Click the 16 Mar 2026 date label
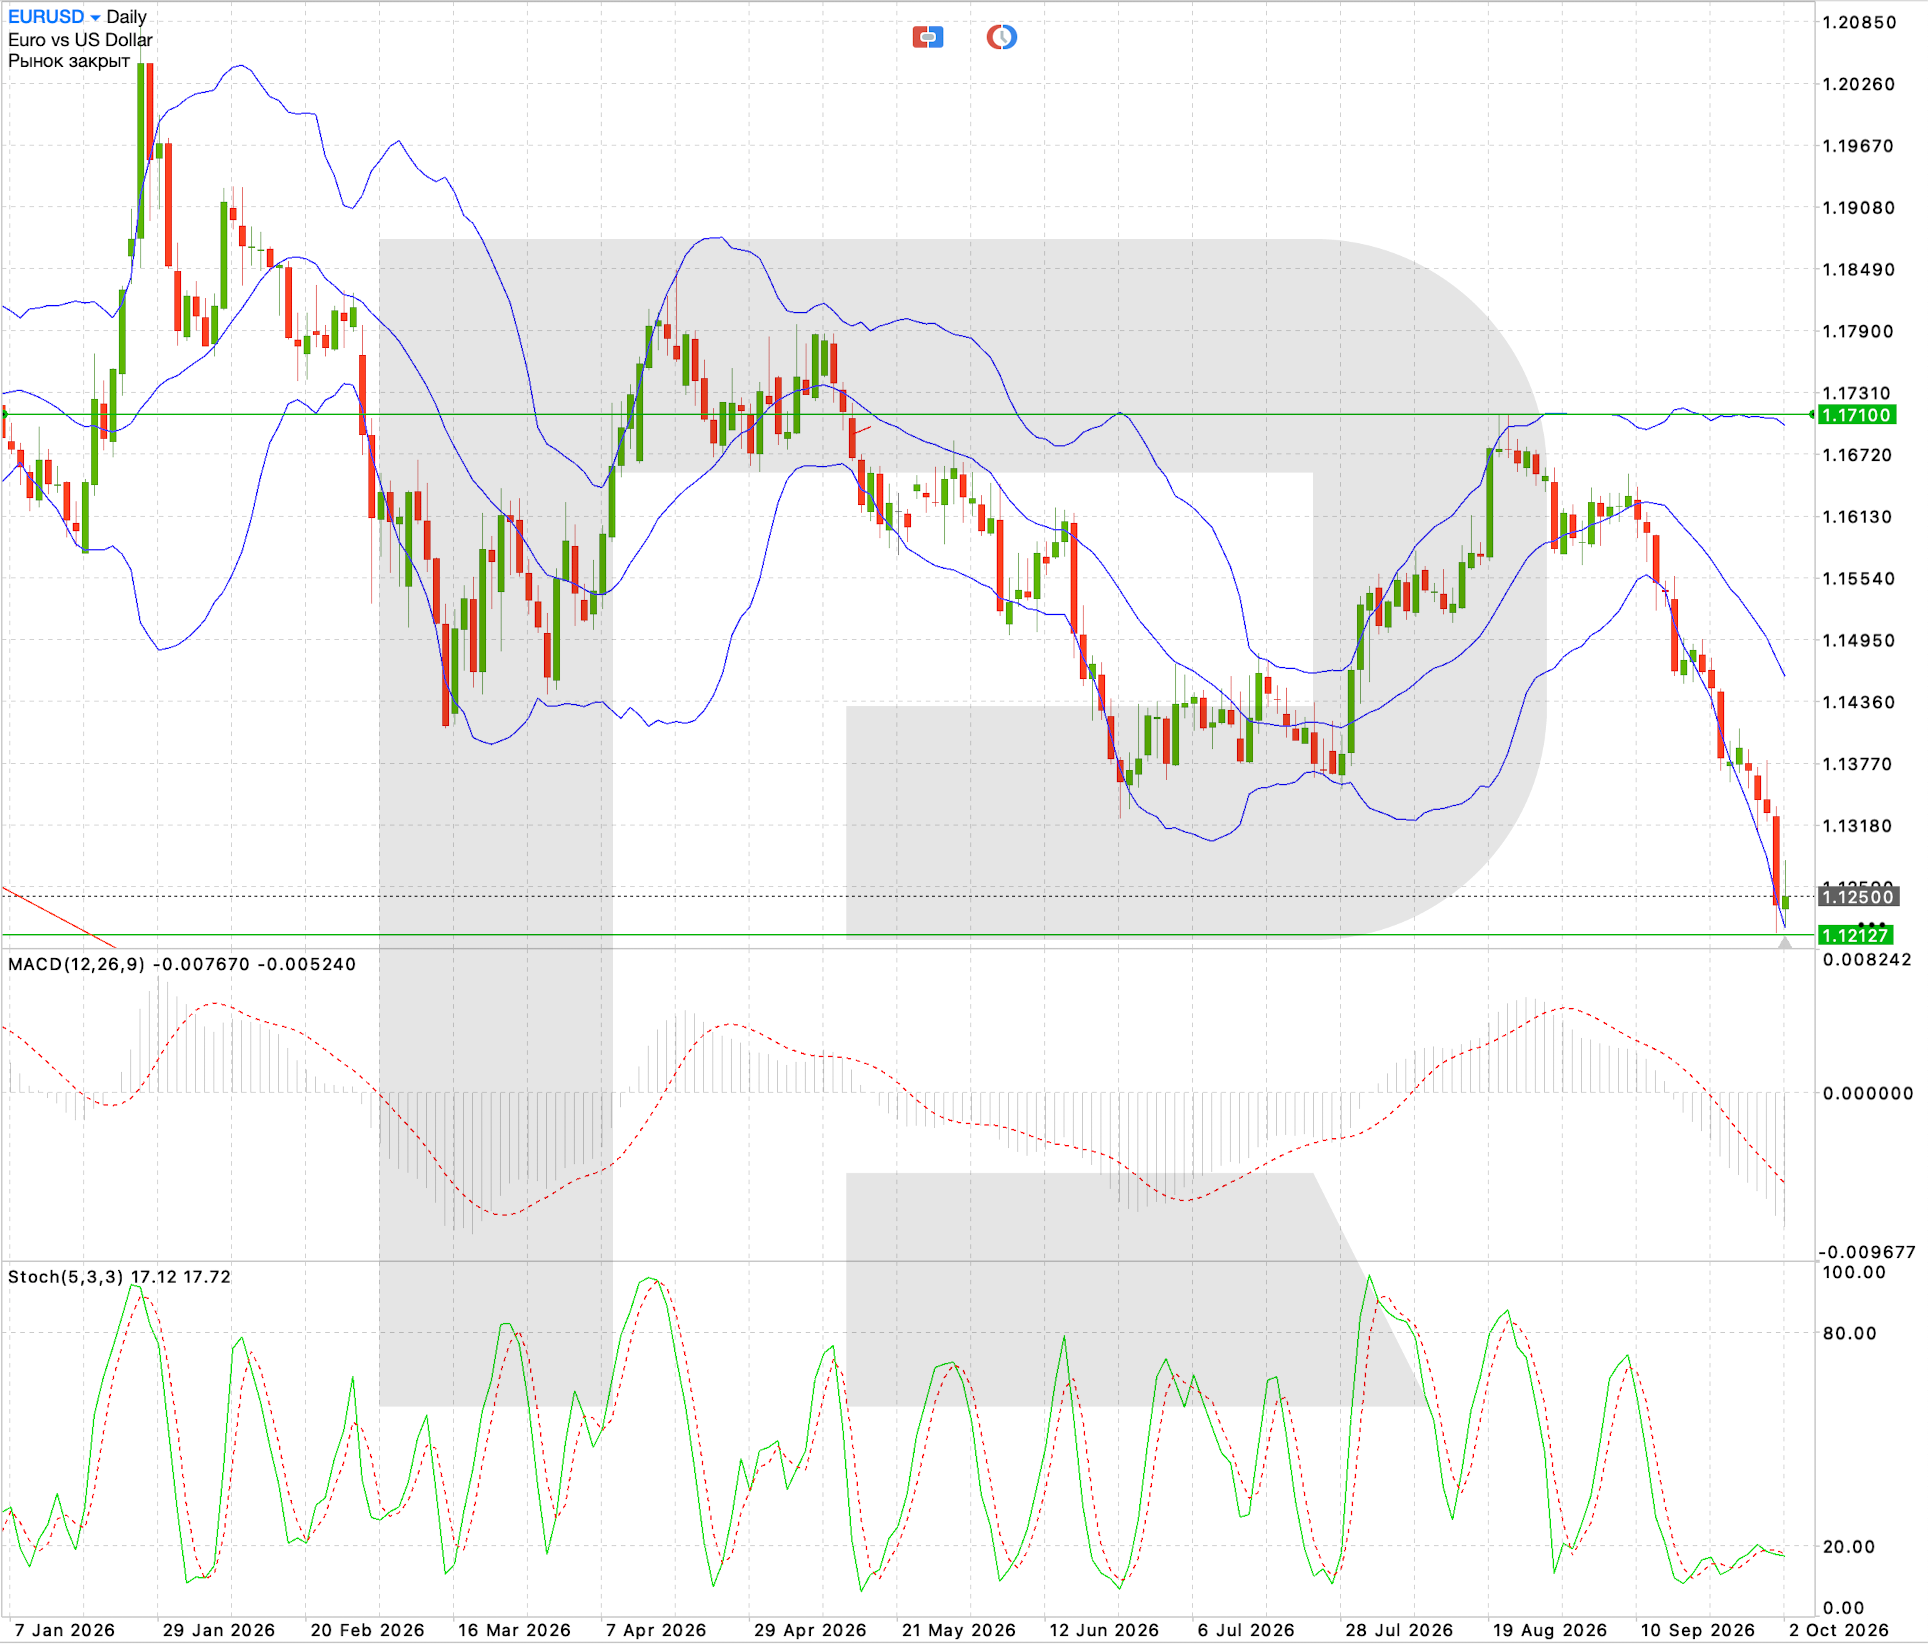Image resolution: width=1928 pixels, height=1646 pixels. (514, 1630)
